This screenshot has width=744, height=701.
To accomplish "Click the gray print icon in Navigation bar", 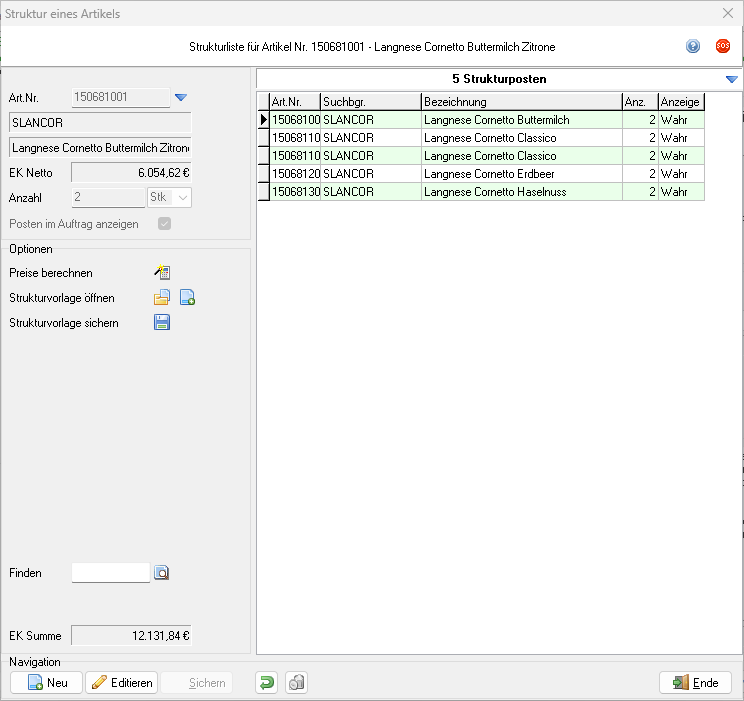I will click(x=295, y=683).
